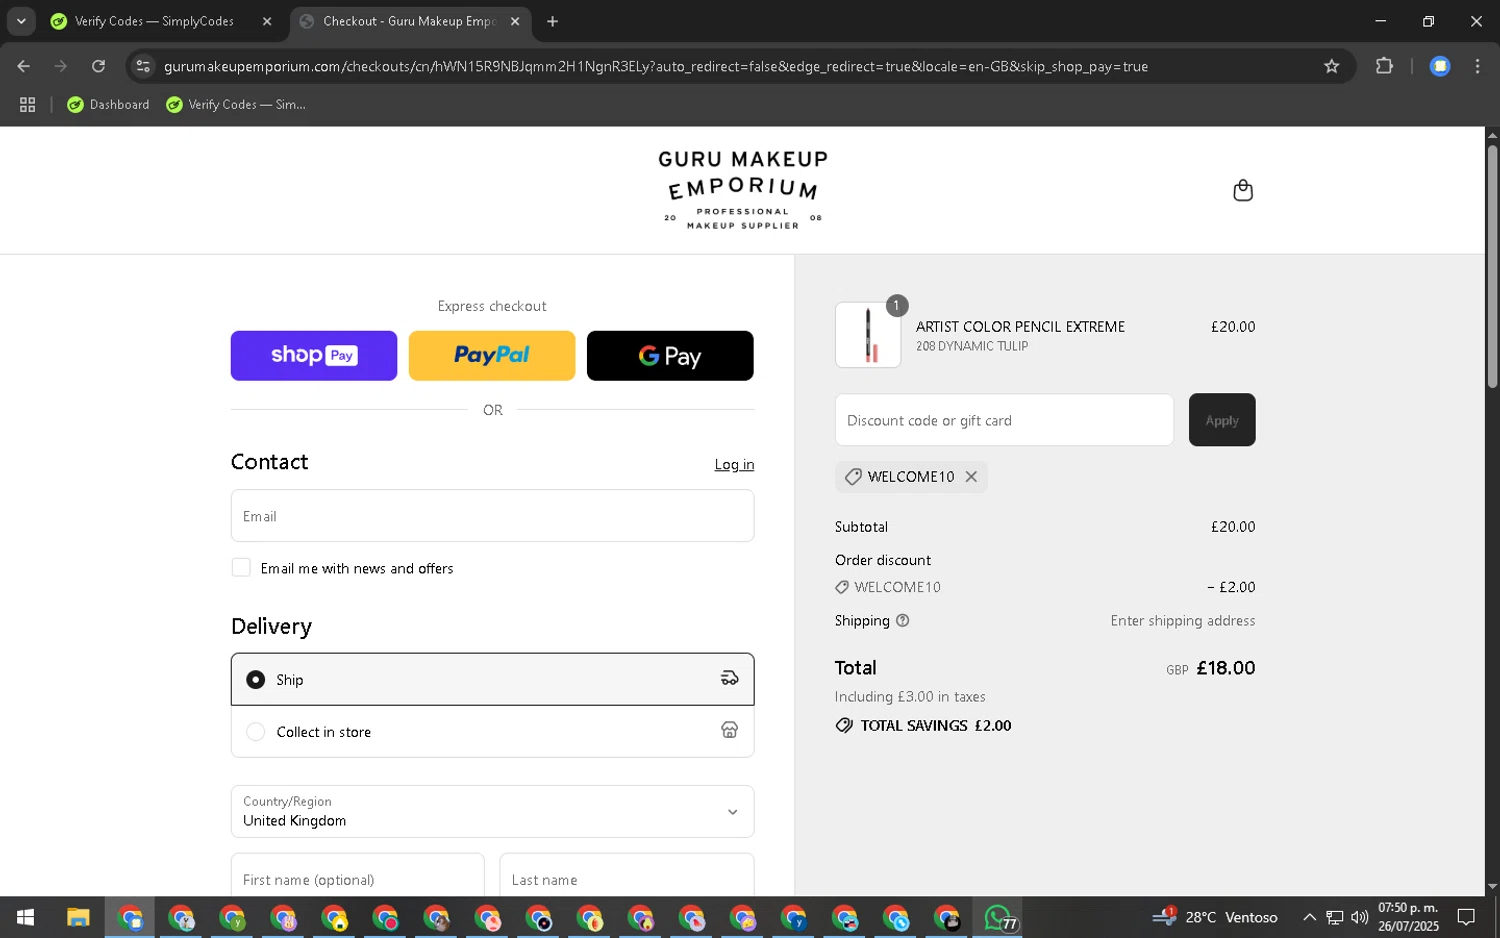Open the Chrome three-dot menu
The width and height of the screenshot is (1500, 938).
click(x=1477, y=66)
